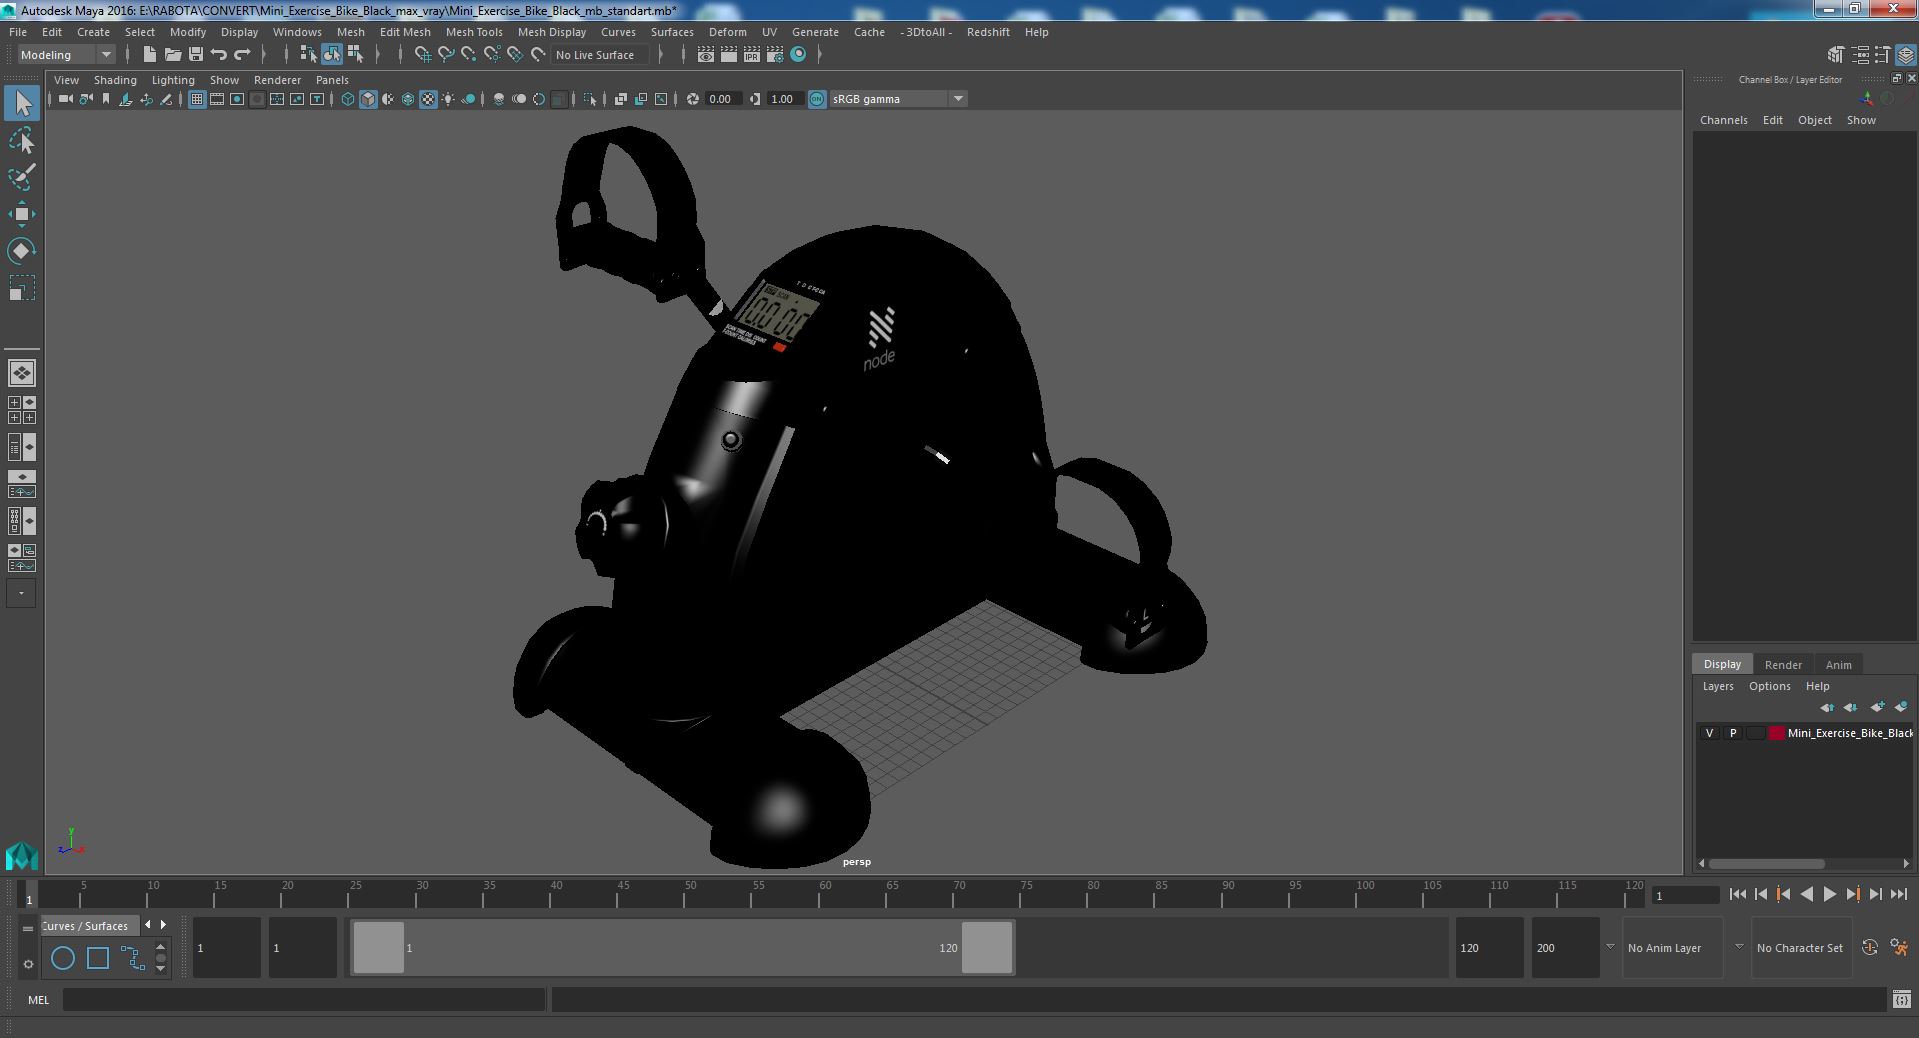Click the square NURBS shelf icon

point(98,958)
